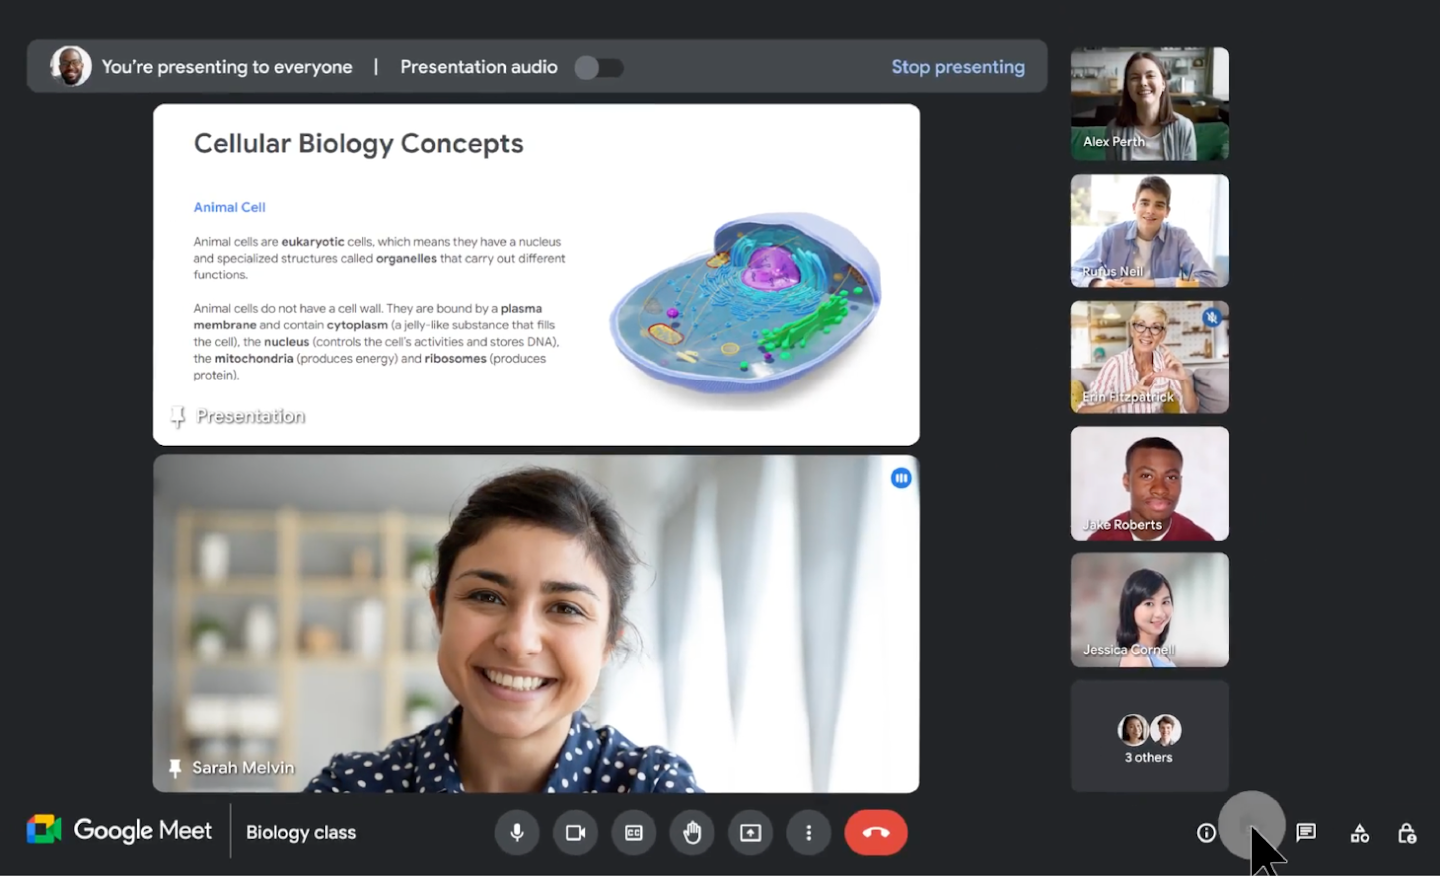Enable captions with the CC icon
1440x876 pixels.
634,832
